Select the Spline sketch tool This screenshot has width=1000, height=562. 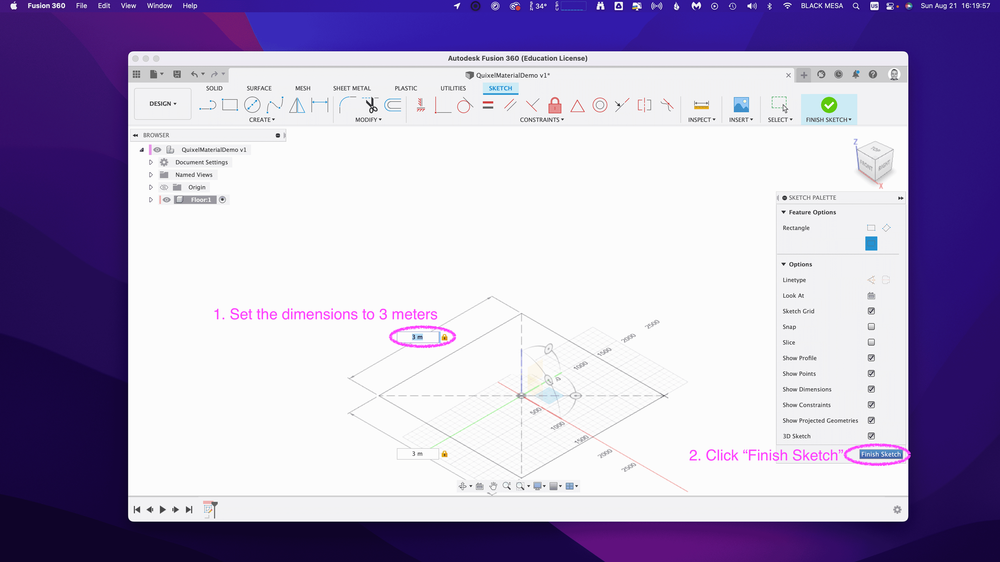275,105
